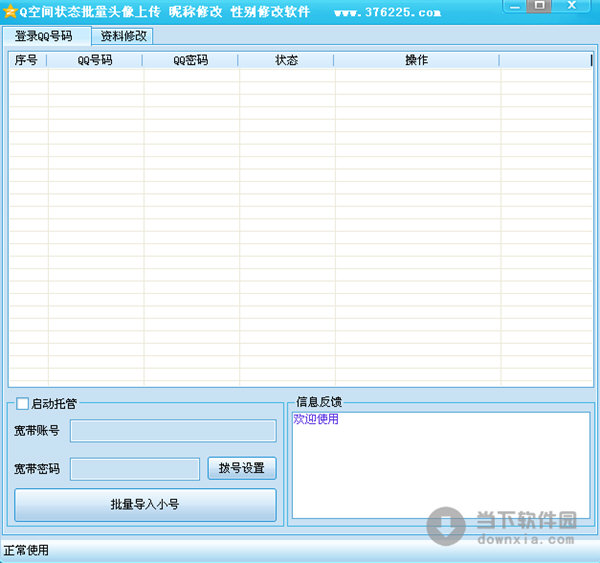Screen dimensions: 600x563
Task: Enable the 启动托管 checkbox
Action: [23, 404]
